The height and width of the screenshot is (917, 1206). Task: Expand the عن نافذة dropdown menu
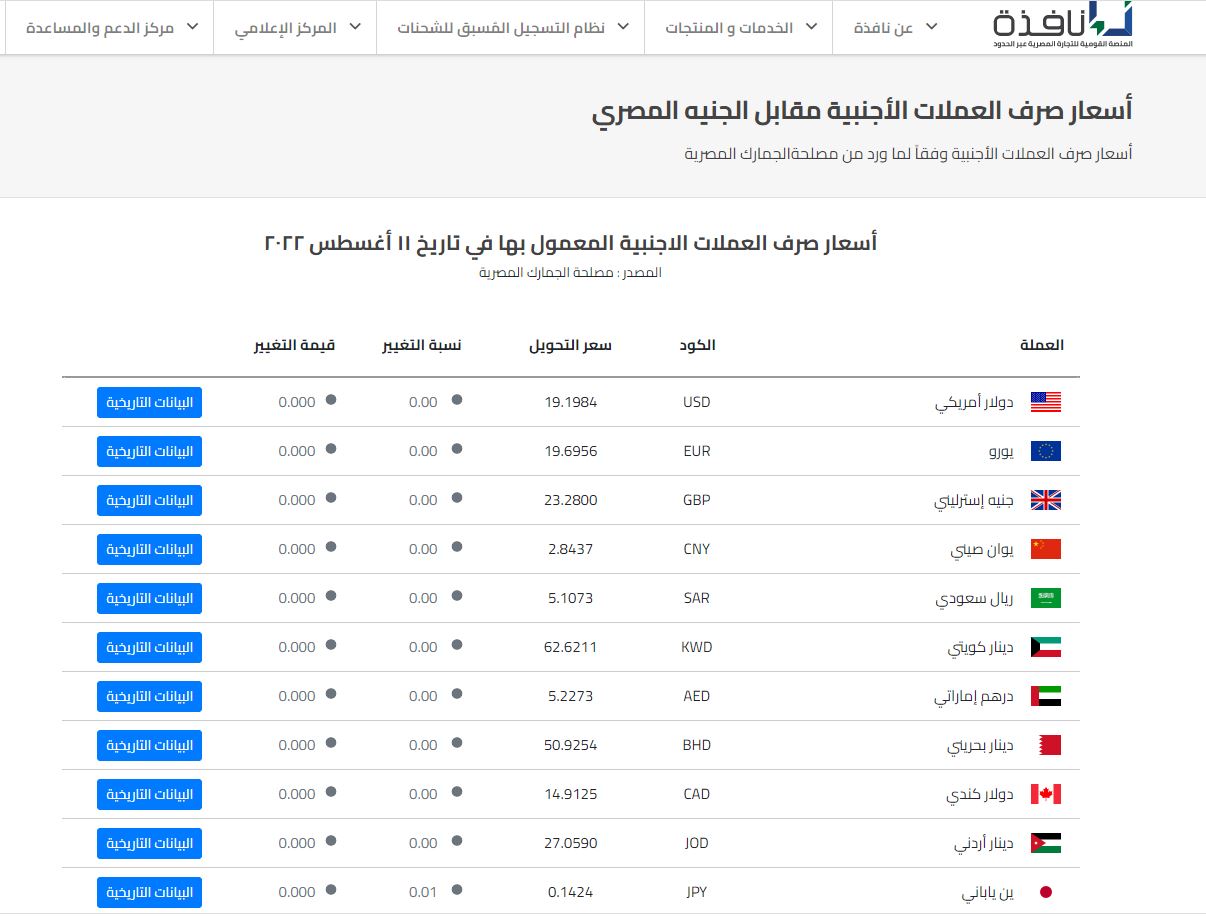896,28
